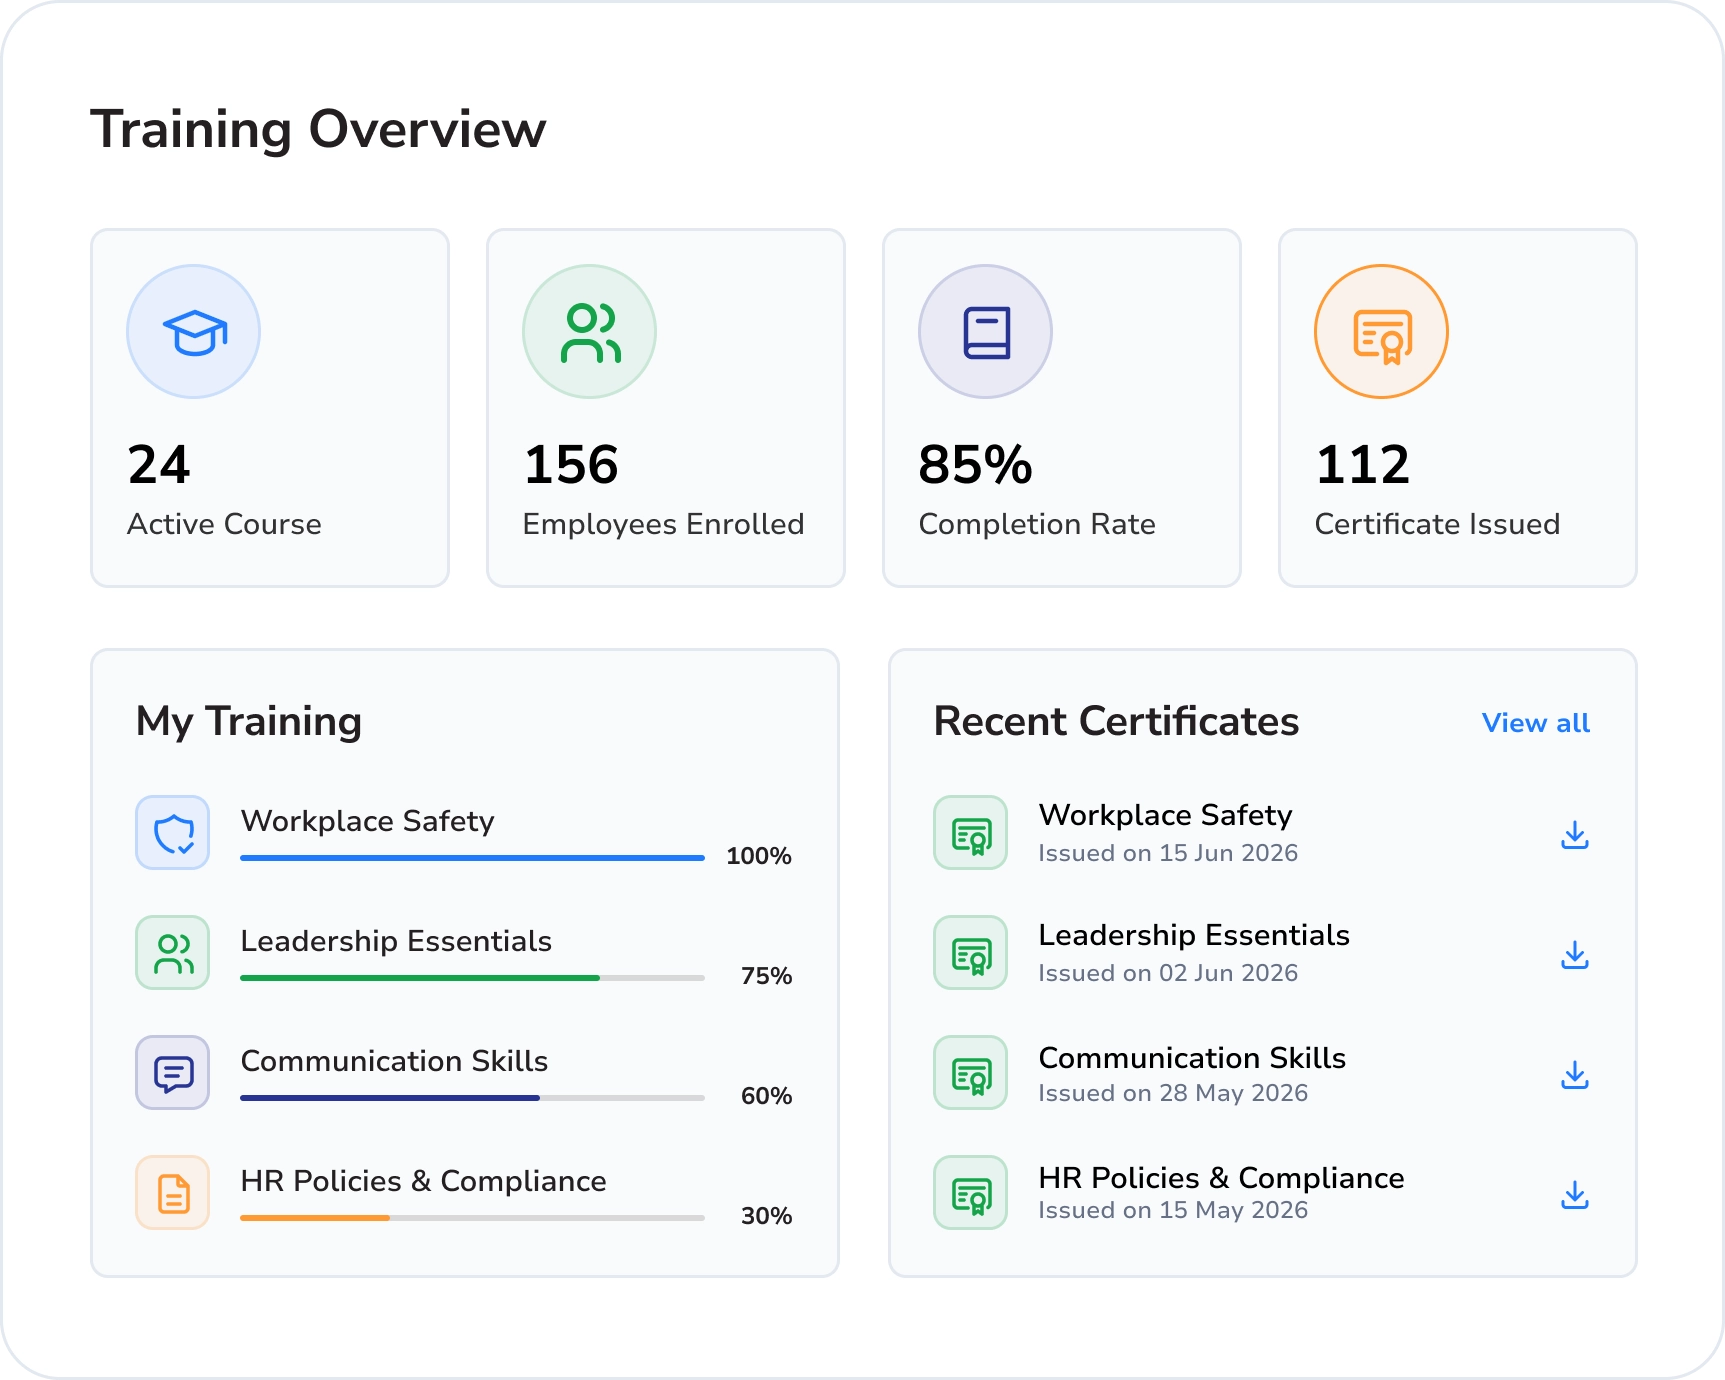Click the orange document icon for HR Policies

[173, 1193]
